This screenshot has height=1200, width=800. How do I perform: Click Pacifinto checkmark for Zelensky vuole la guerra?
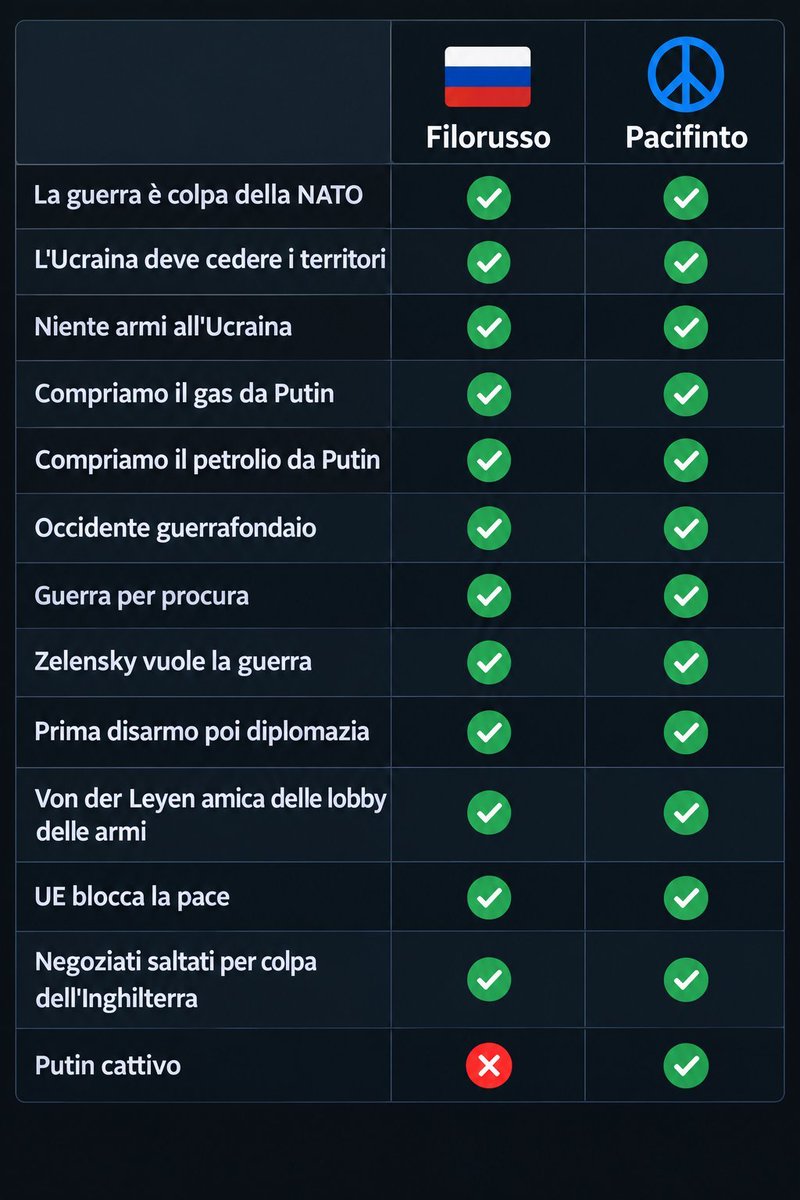coord(686,662)
